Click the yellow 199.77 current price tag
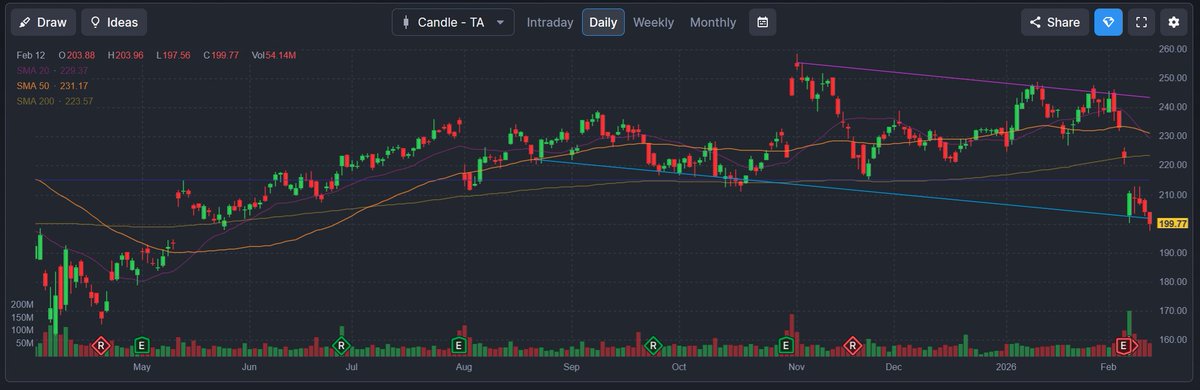Viewport: 1200px width, 390px height. [x=1172, y=223]
